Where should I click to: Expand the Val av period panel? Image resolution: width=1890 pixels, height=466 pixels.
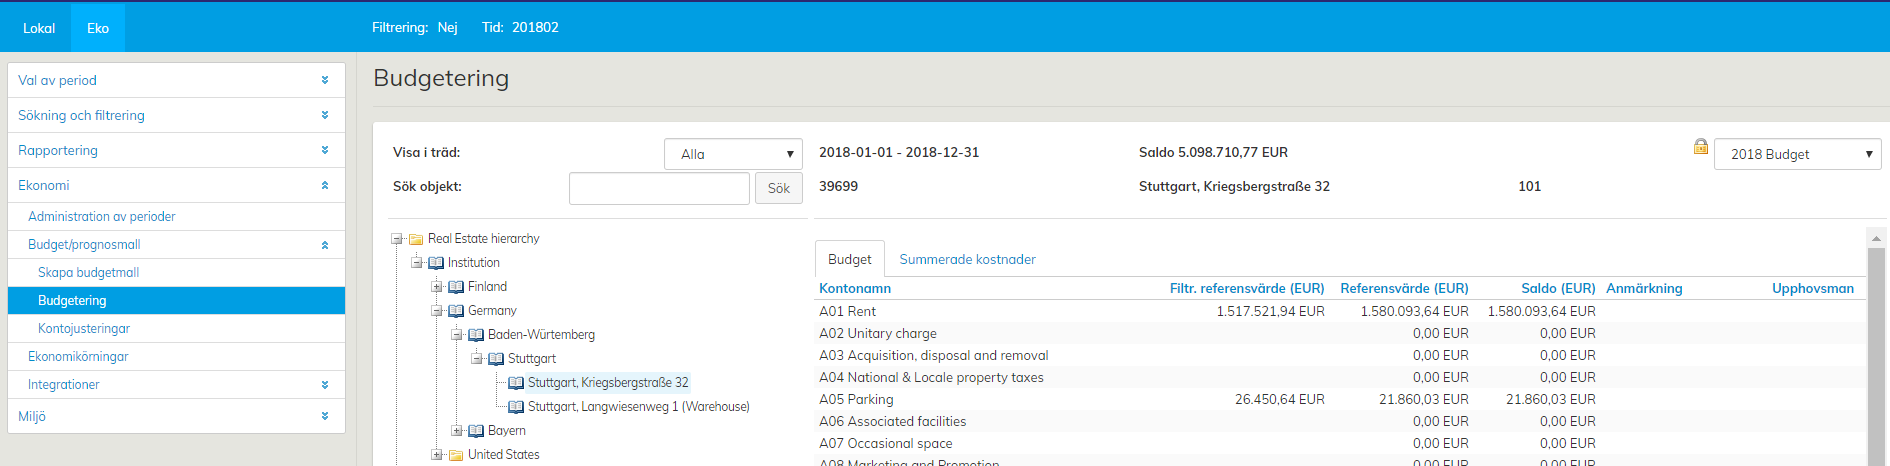click(325, 80)
